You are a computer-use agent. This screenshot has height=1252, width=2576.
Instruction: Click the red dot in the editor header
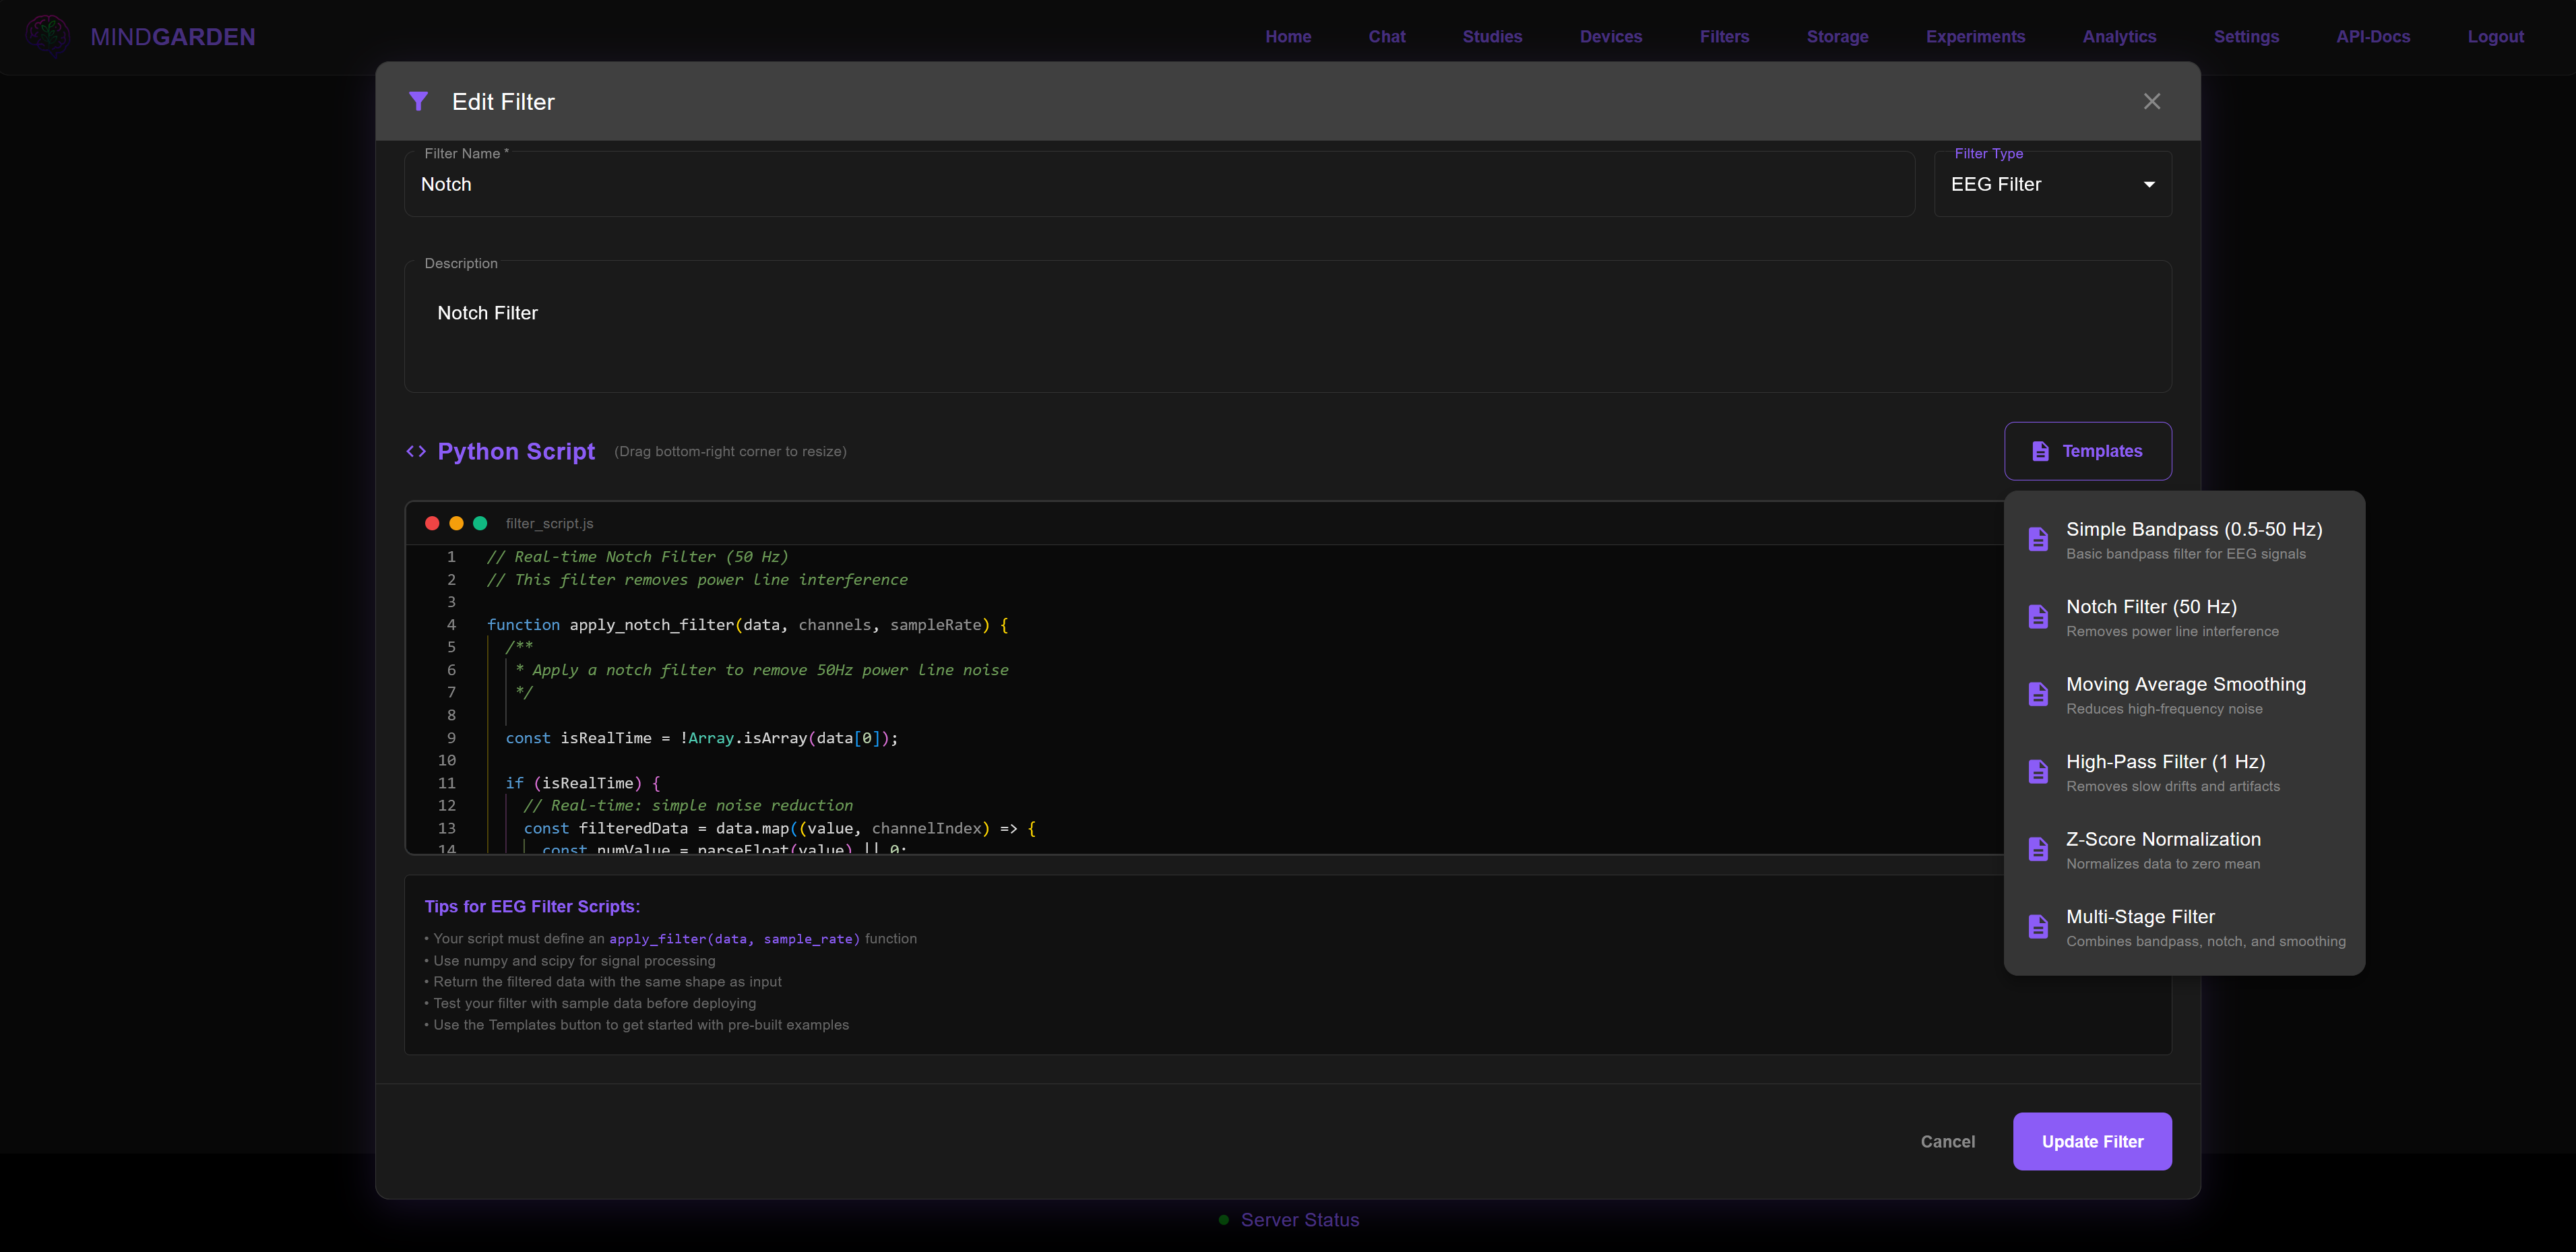click(432, 523)
